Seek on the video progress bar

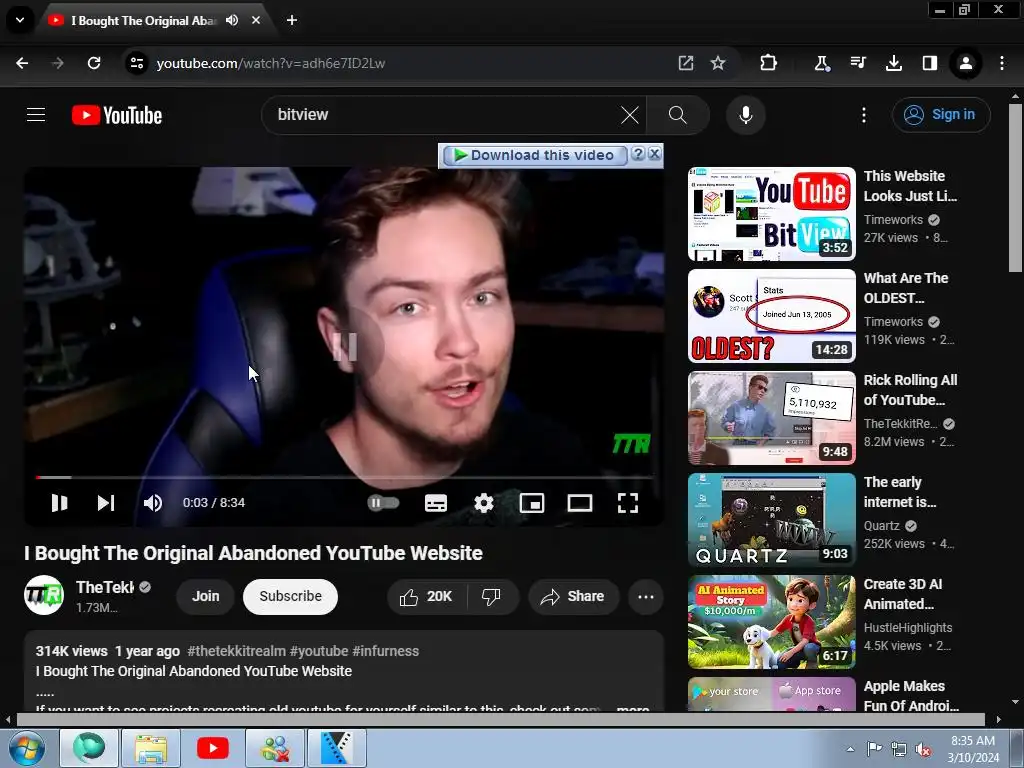344,477
